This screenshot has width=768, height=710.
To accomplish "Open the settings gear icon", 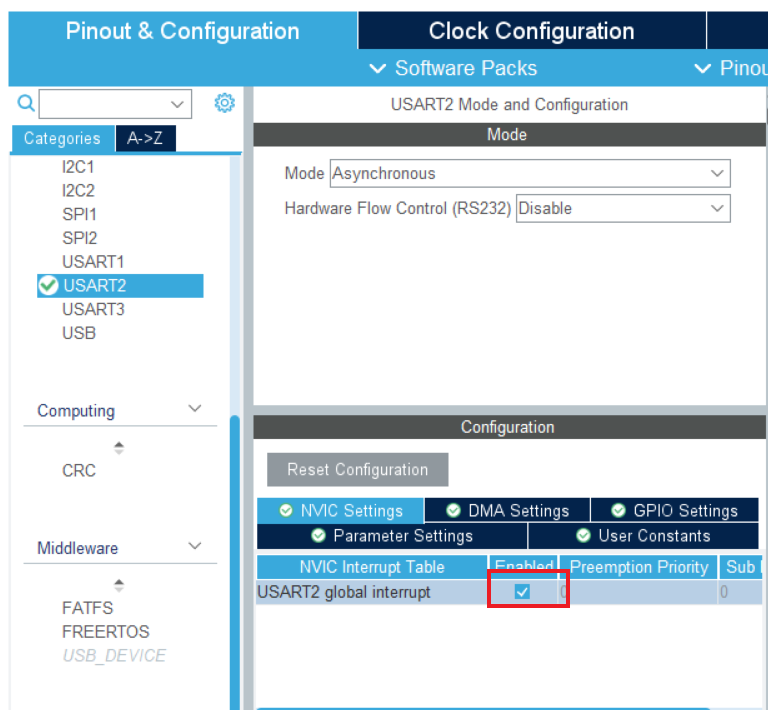I will (224, 103).
